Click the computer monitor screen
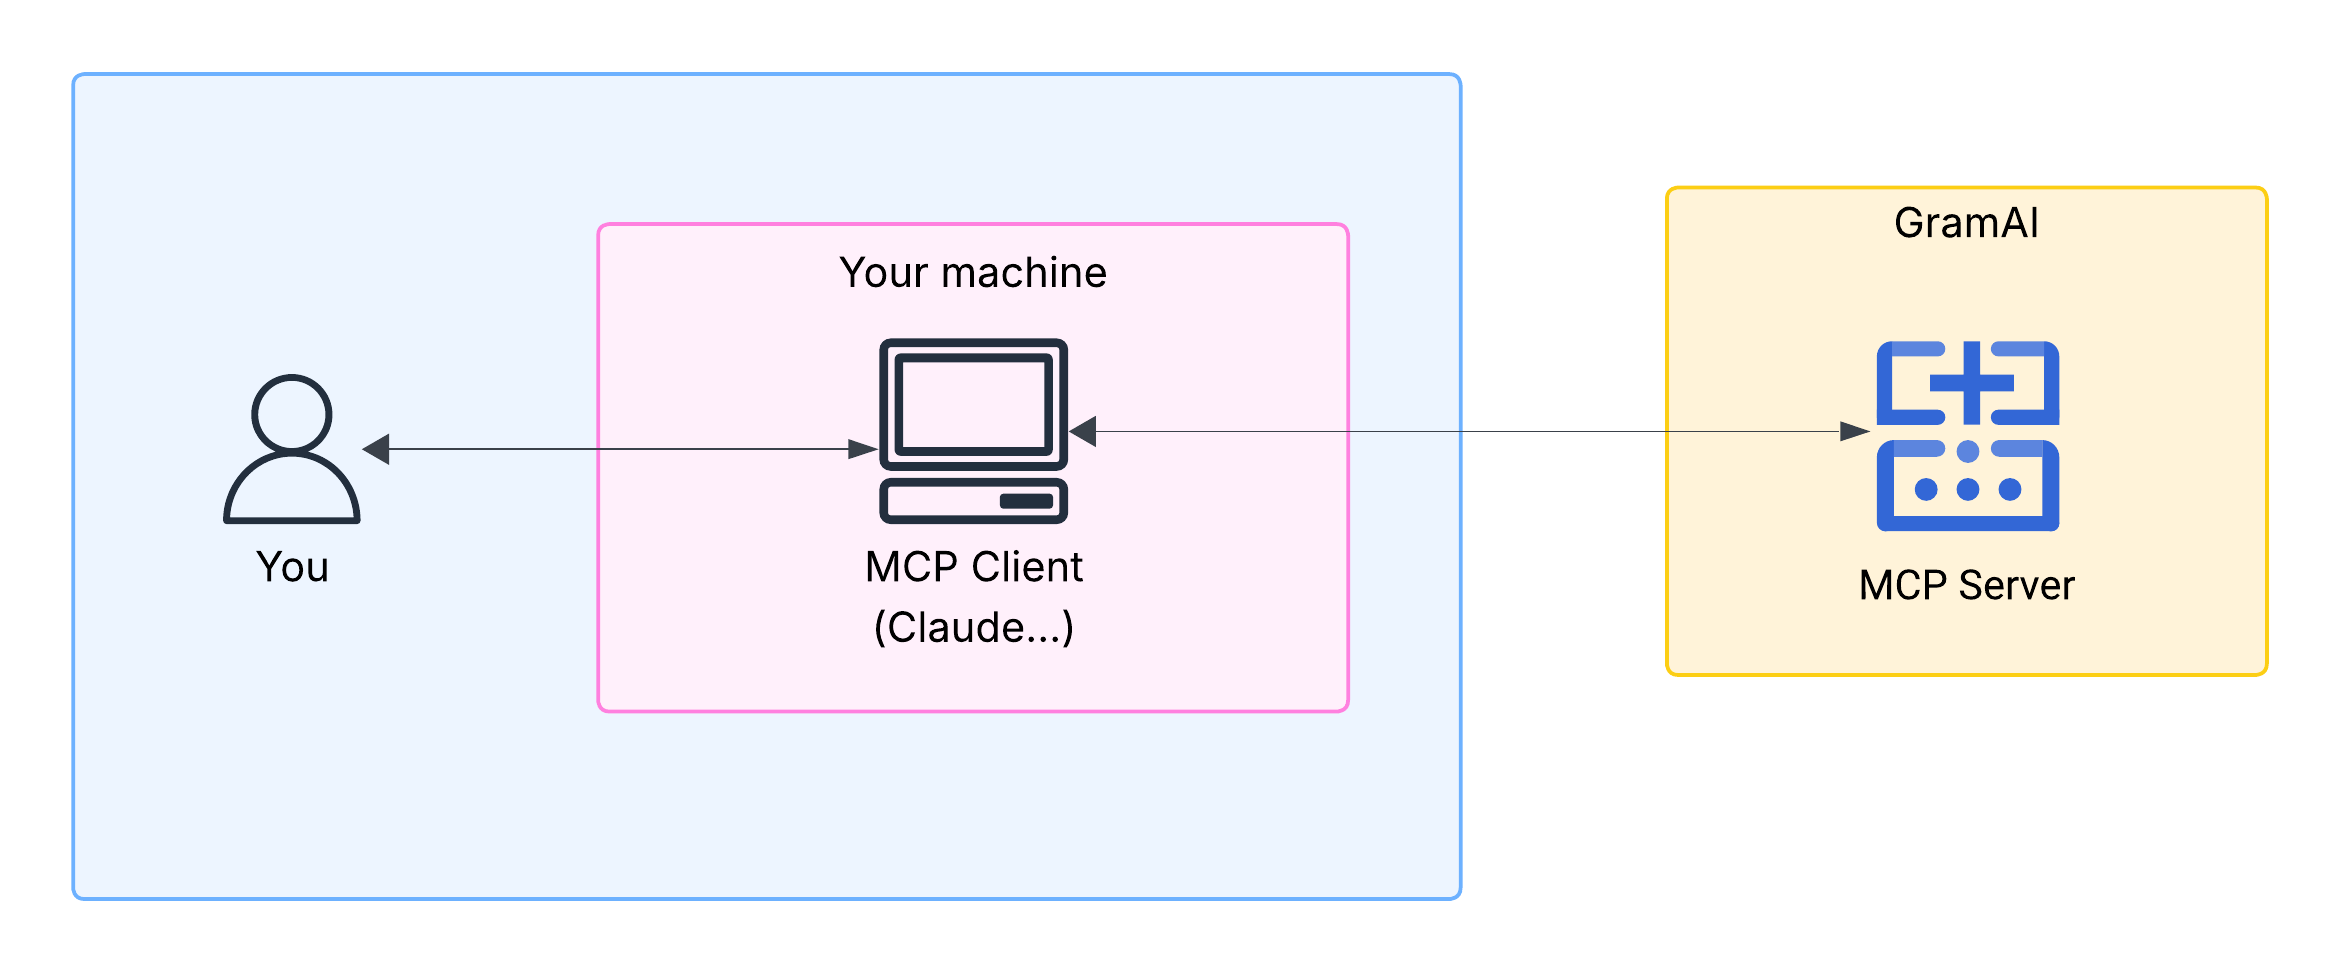The image size is (2342, 975). click(x=973, y=404)
